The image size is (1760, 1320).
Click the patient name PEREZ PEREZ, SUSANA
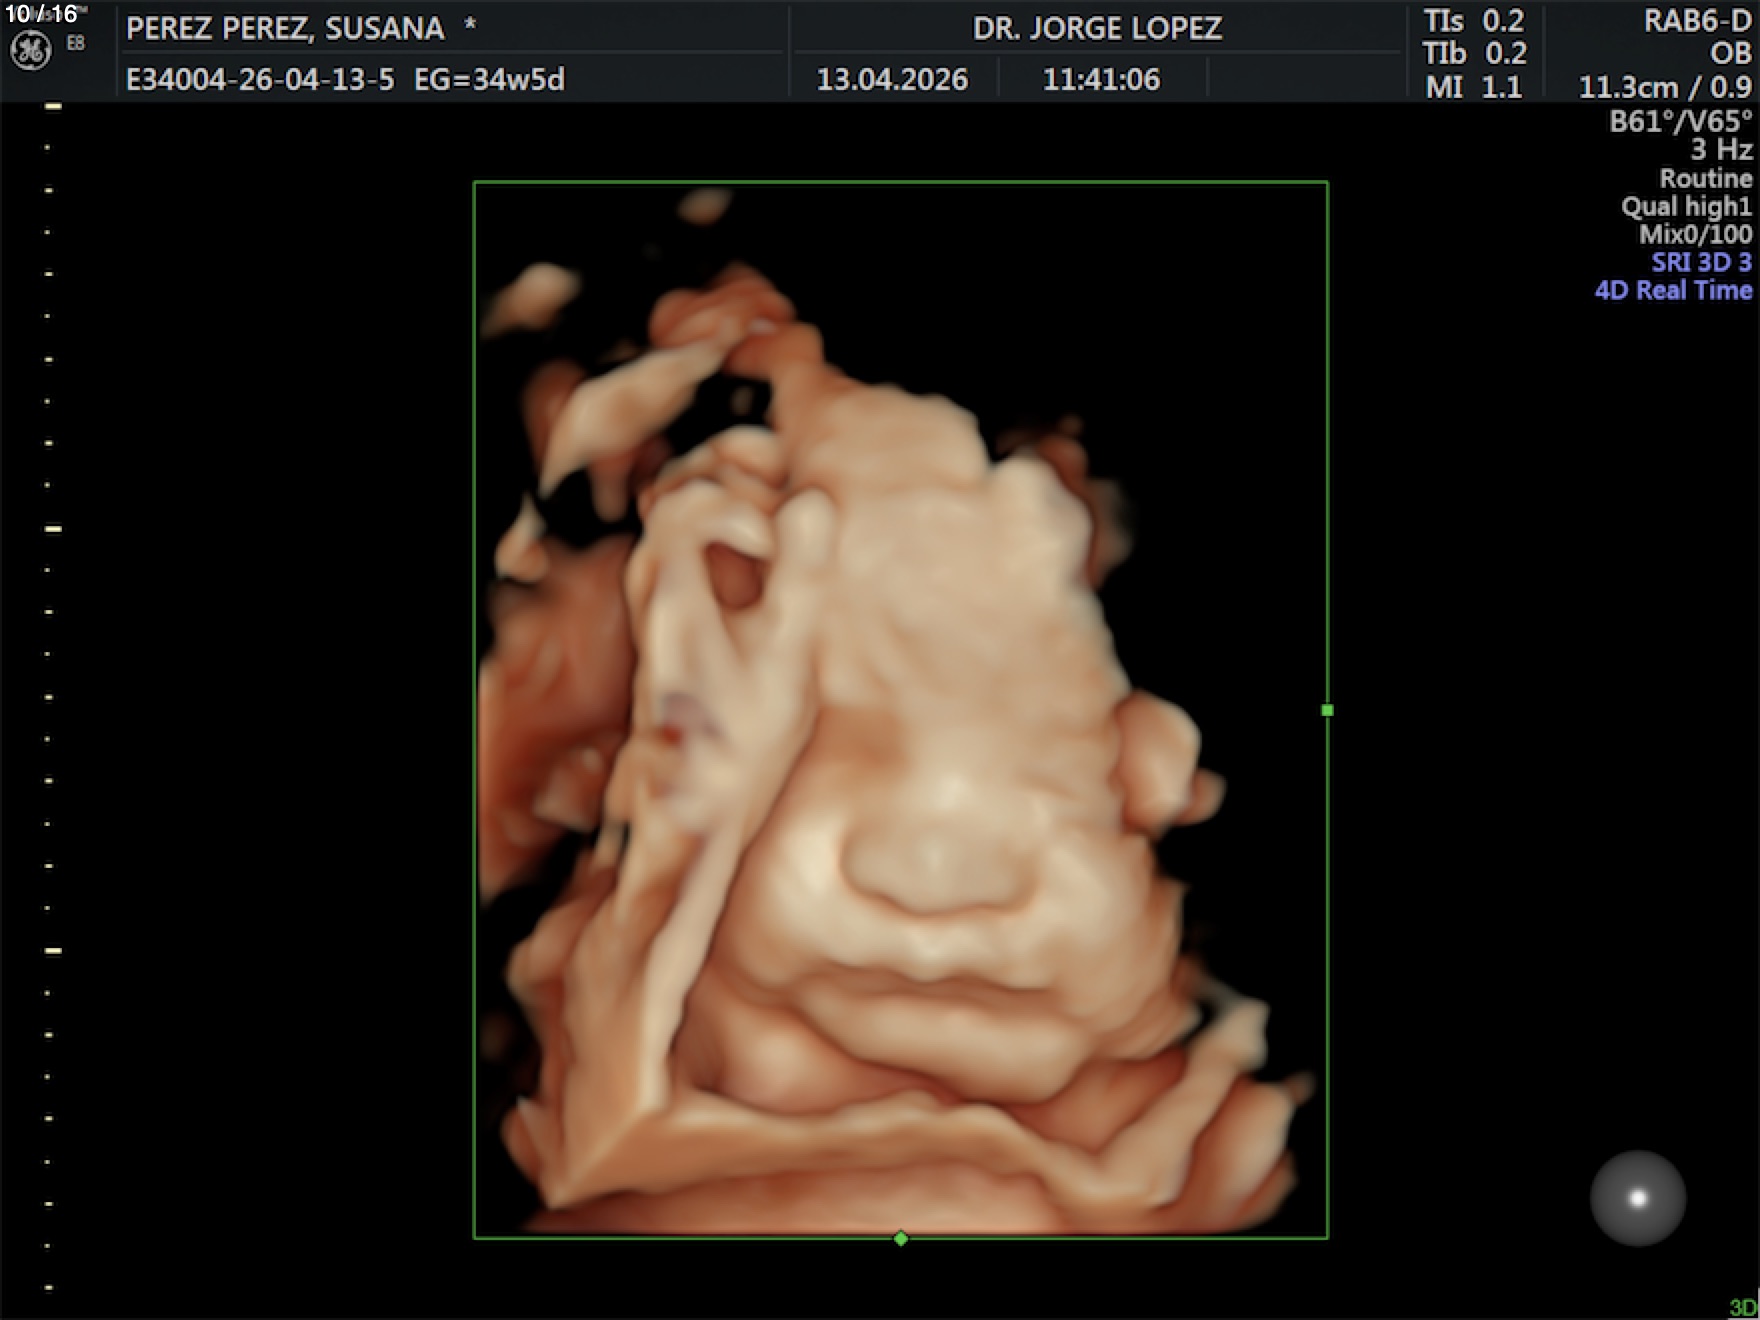click(x=285, y=28)
